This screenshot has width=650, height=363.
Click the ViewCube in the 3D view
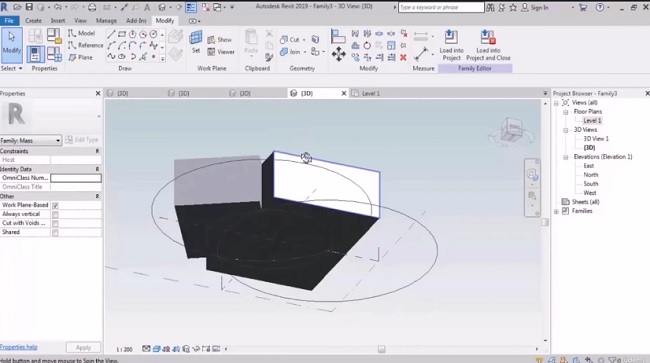click(x=511, y=131)
